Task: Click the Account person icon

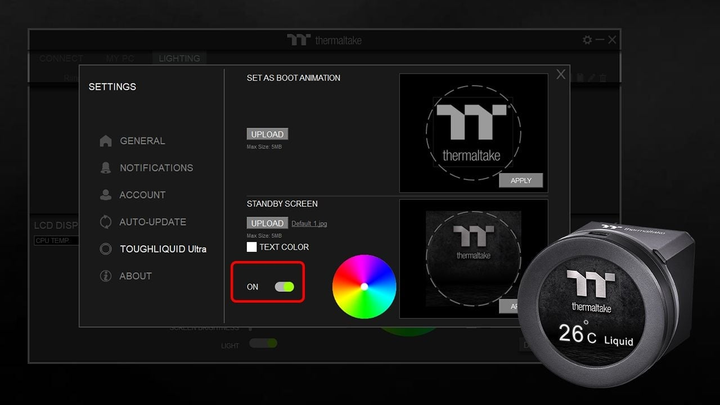Action: pyautogui.click(x=106, y=195)
